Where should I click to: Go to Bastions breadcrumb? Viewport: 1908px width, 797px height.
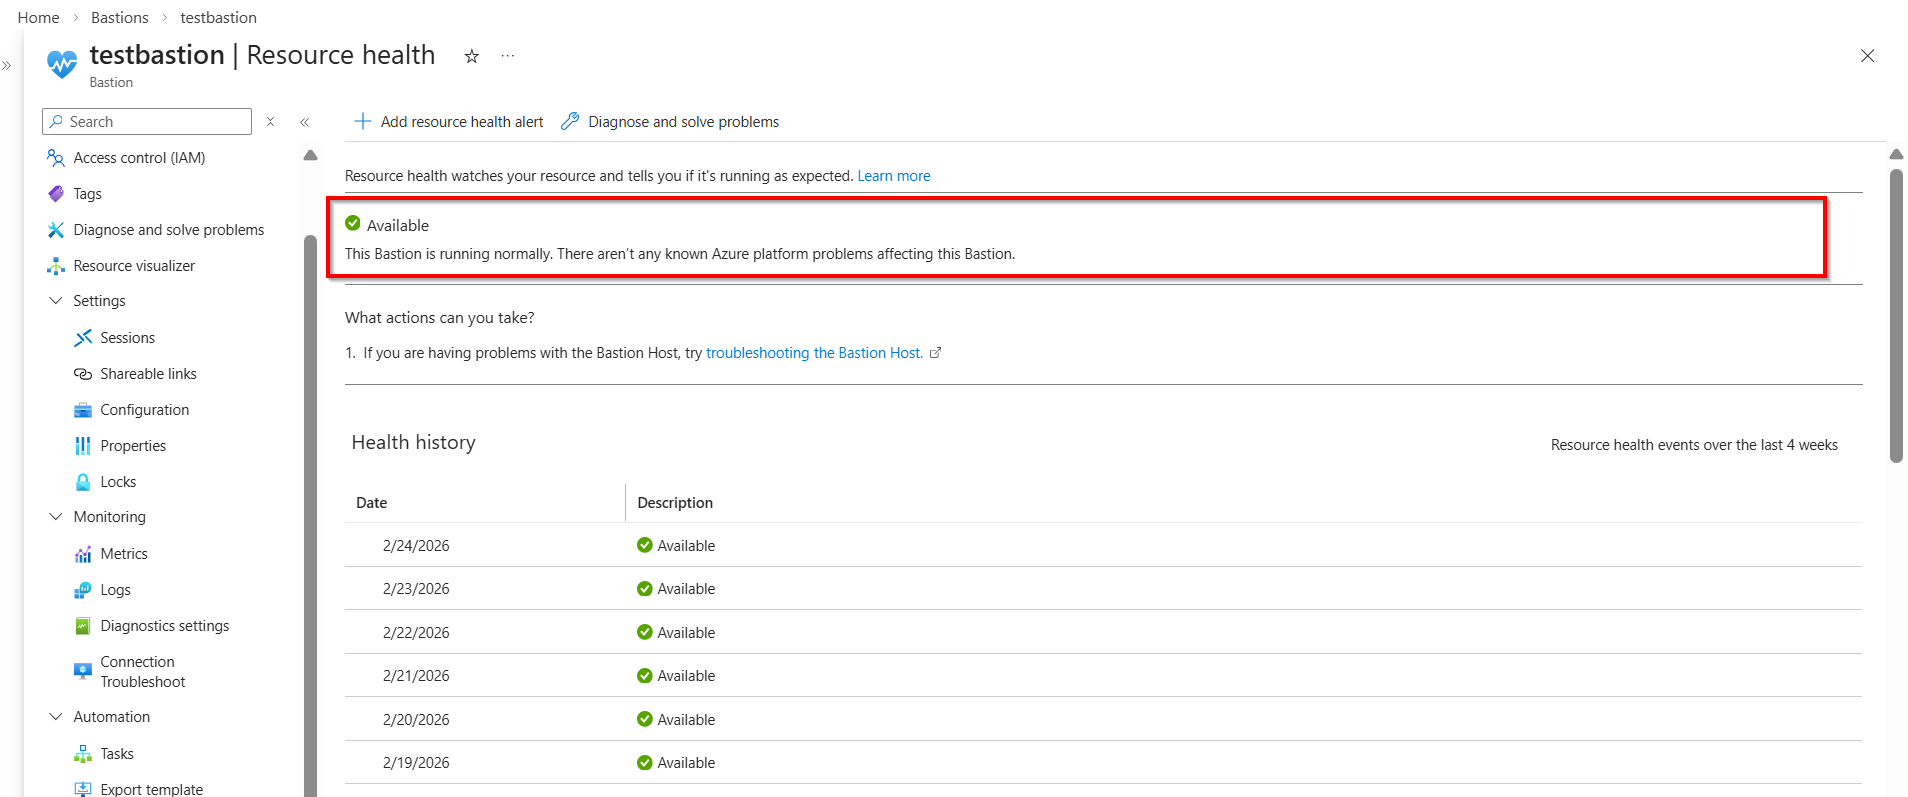(x=120, y=18)
